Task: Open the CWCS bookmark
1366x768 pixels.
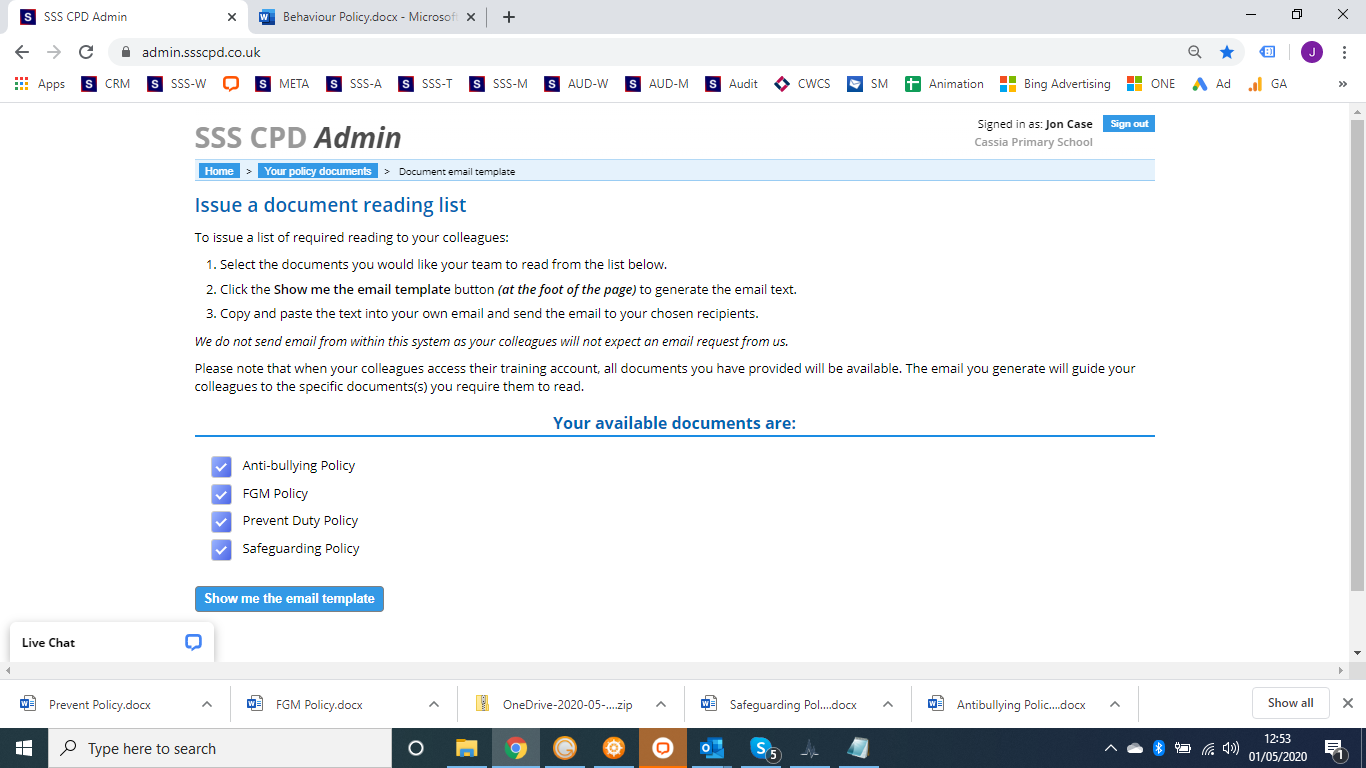Action: click(802, 84)
